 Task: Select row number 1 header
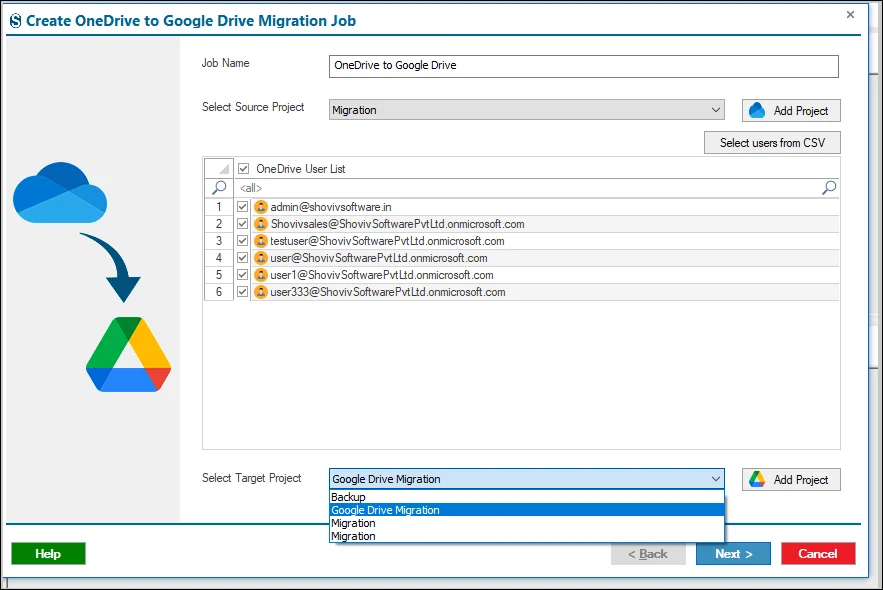[x=219, y=207]
